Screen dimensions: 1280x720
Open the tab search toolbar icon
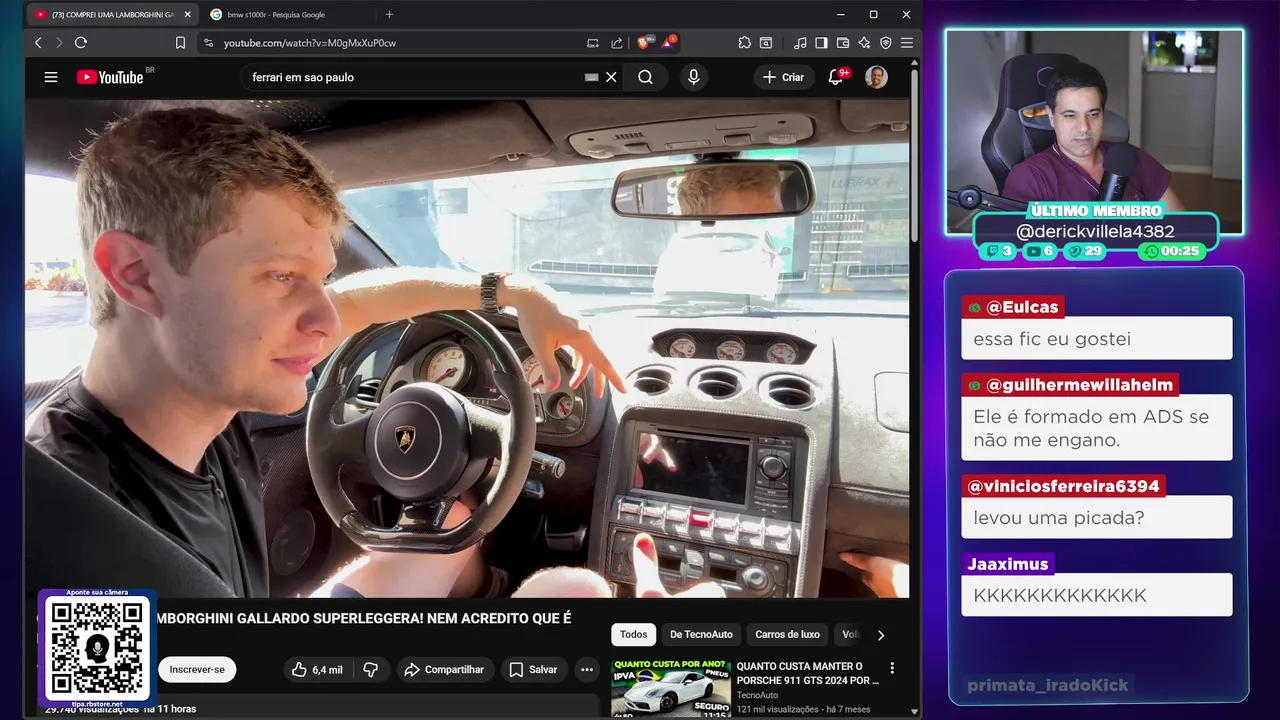[x=766, y=43]
